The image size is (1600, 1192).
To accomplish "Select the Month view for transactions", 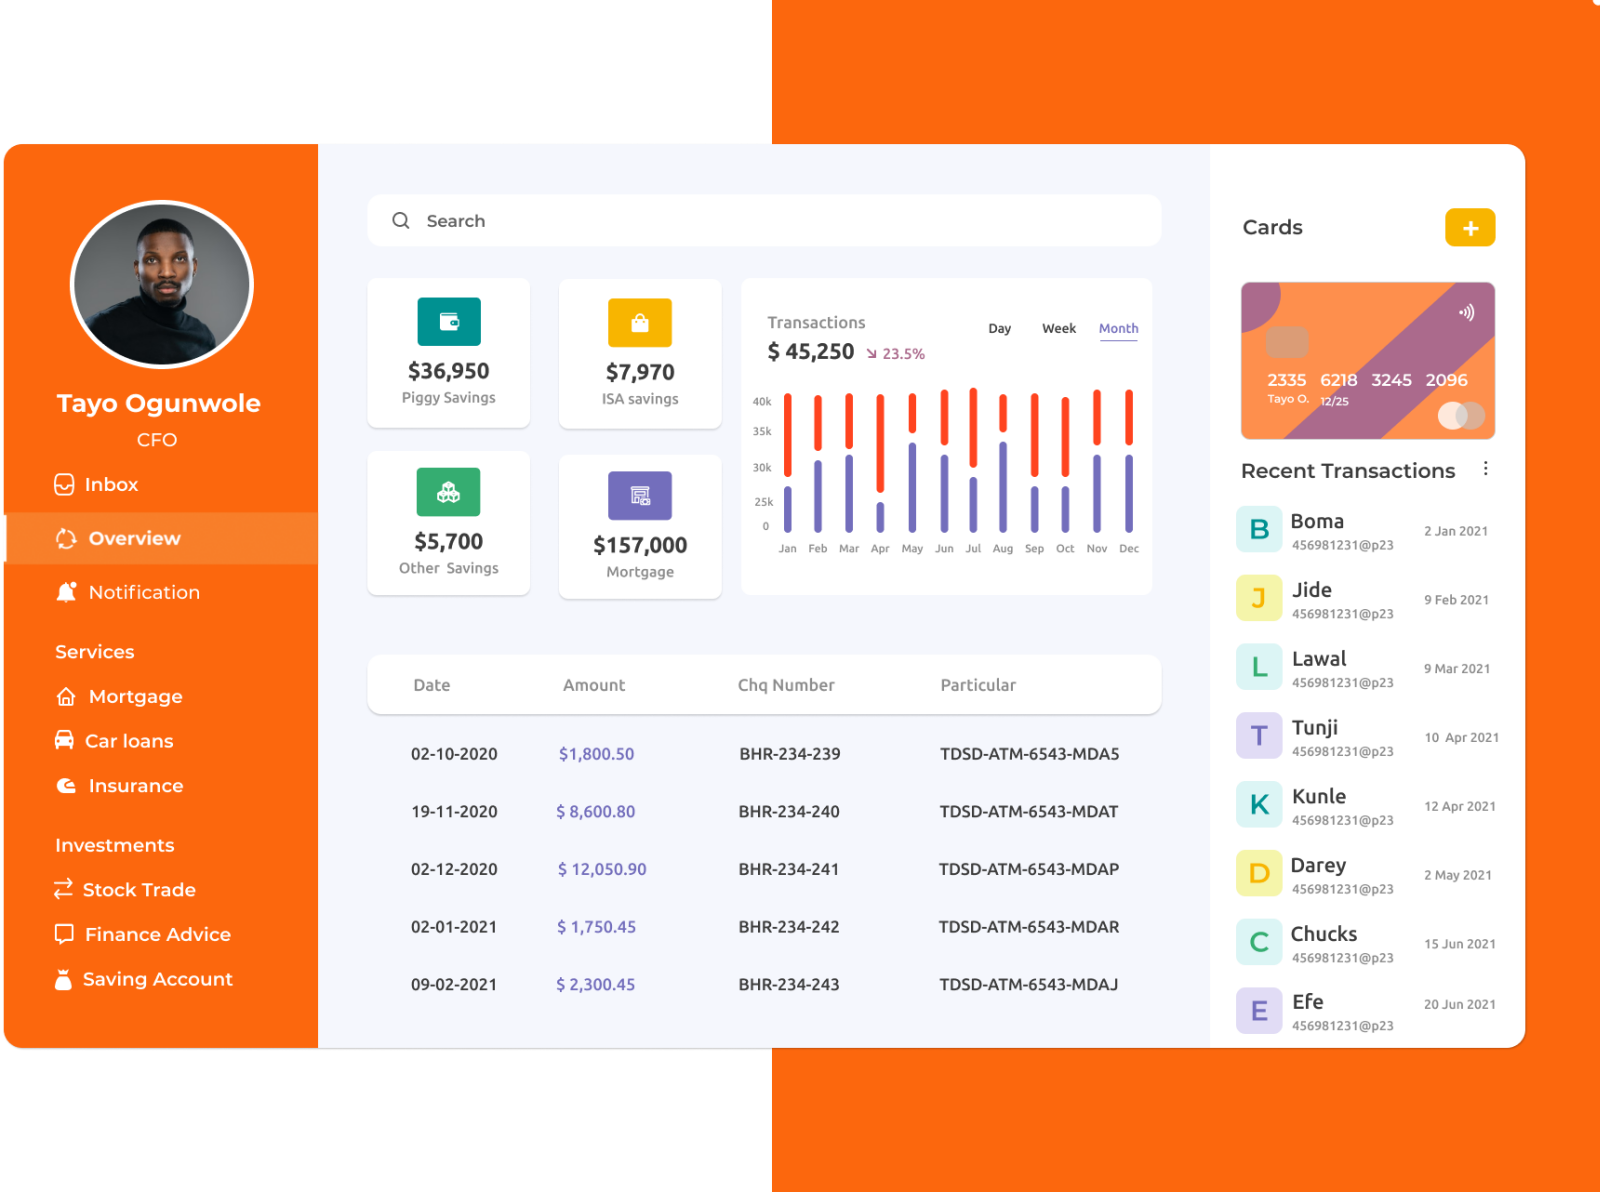I will click(x=1119, y=328).
